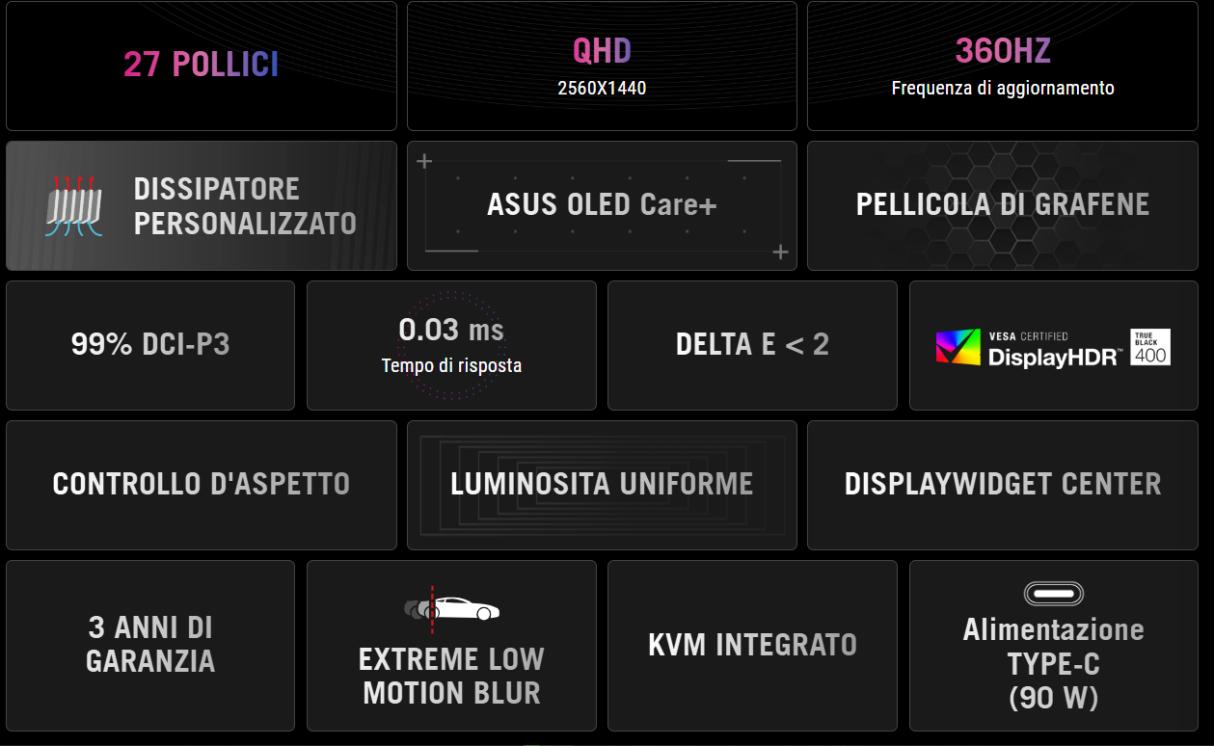
Task: Click the USB Type-C connector icon
Action: pyautogui.click(x=1053, y=594)
